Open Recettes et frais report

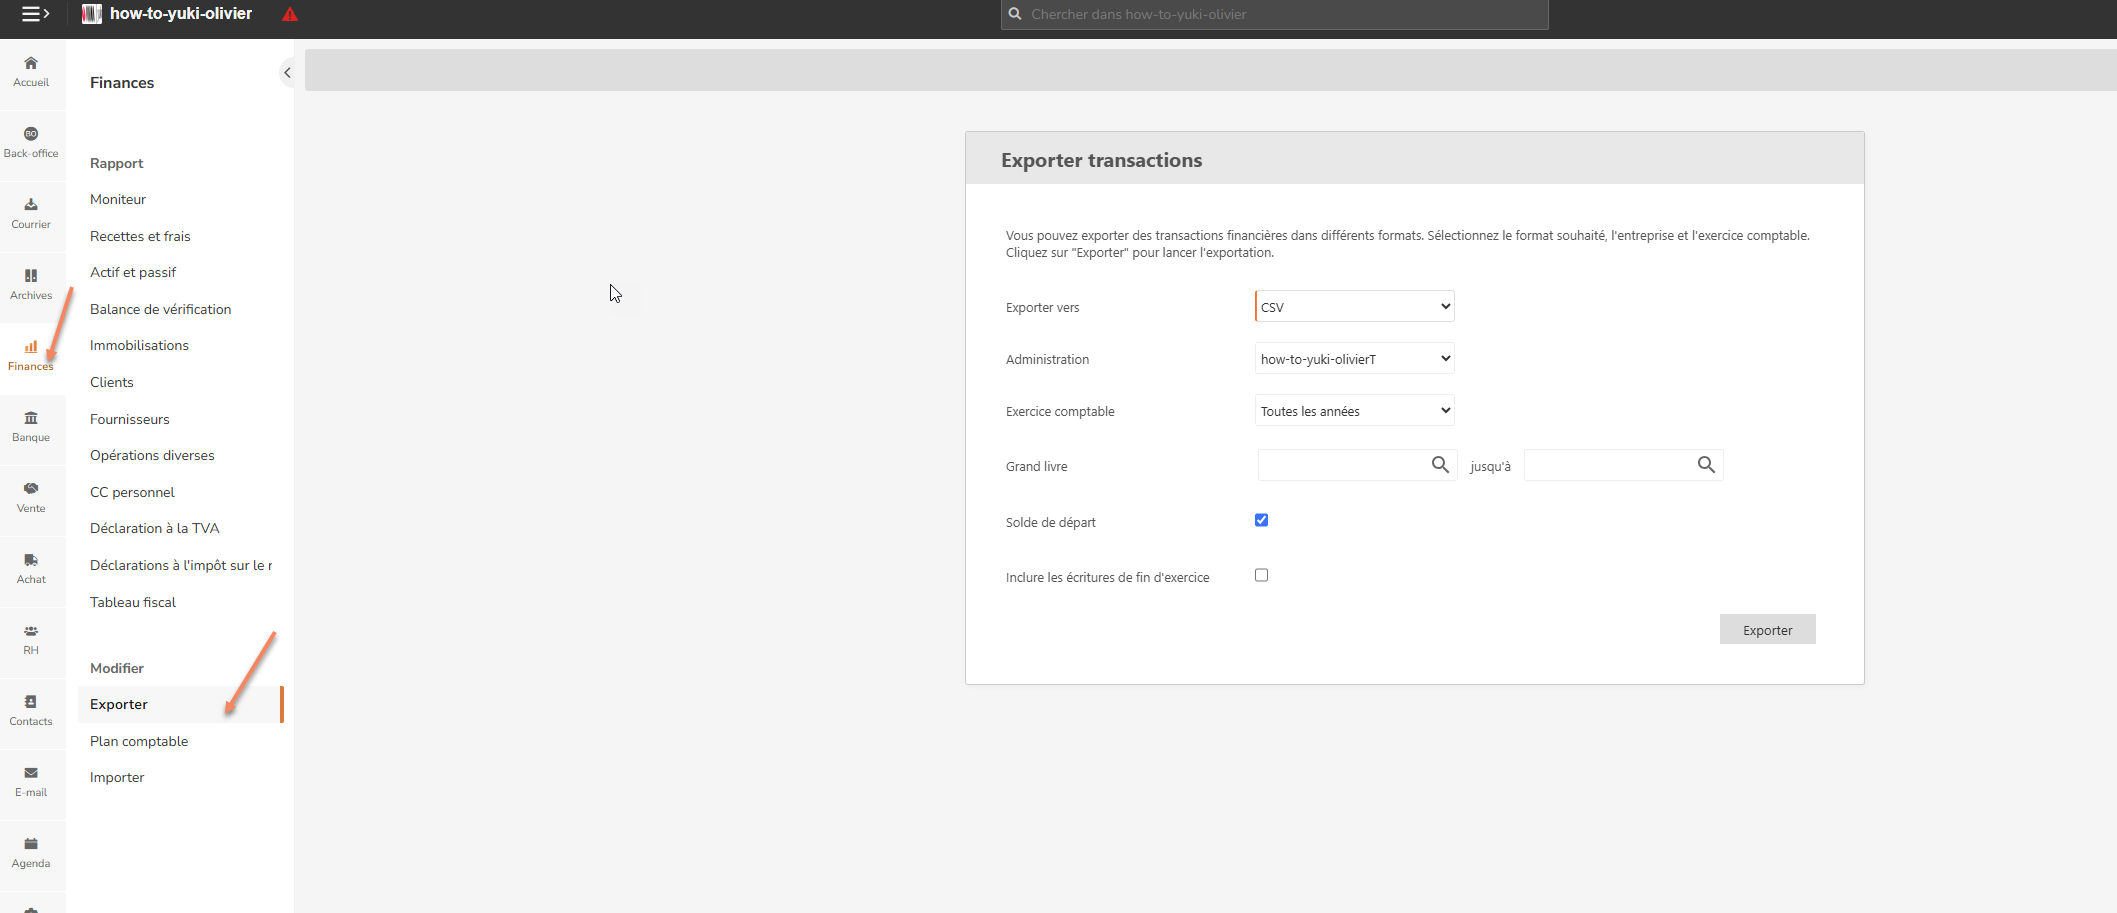[x=140, y=236]
